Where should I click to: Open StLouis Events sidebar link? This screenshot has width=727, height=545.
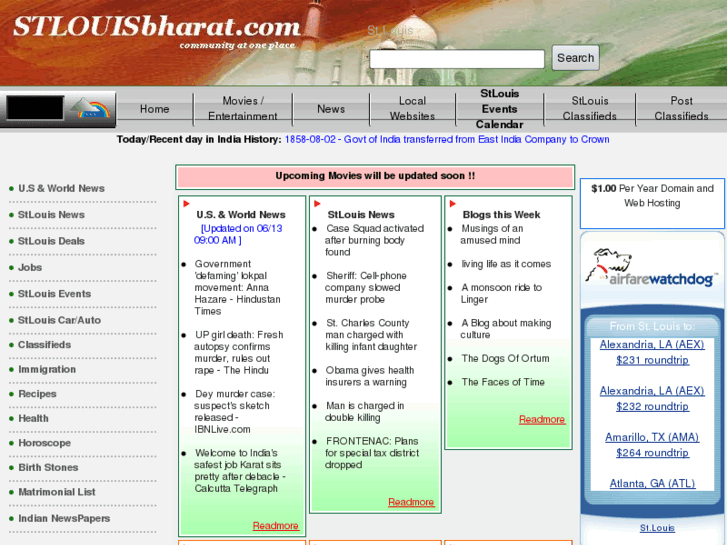(54, 294)
